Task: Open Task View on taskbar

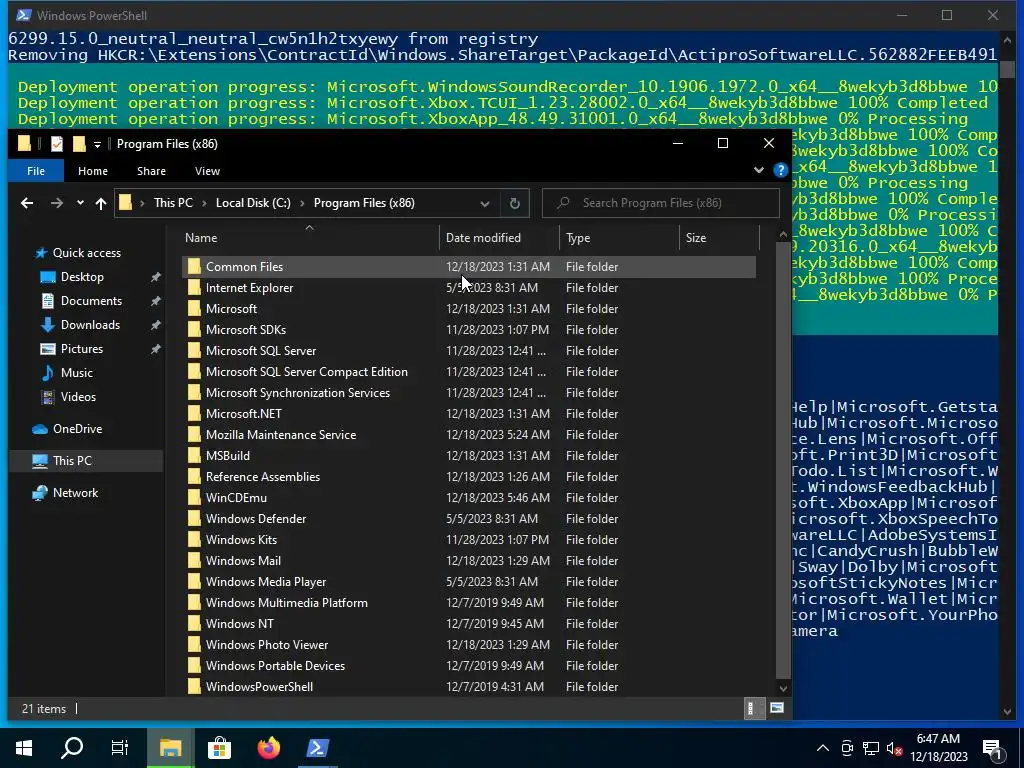Action: (120, 748)
